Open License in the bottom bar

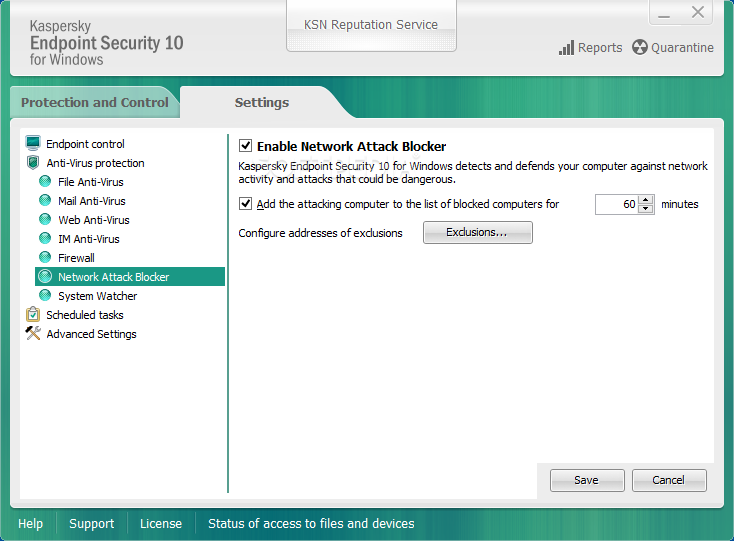tap(161, 523)
